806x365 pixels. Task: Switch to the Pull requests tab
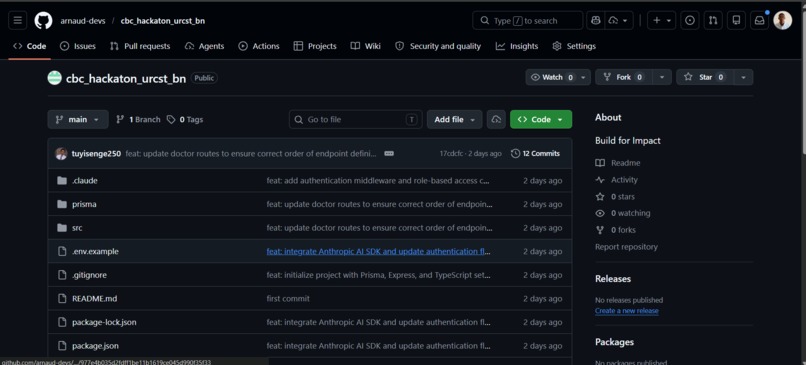point(140,46)
